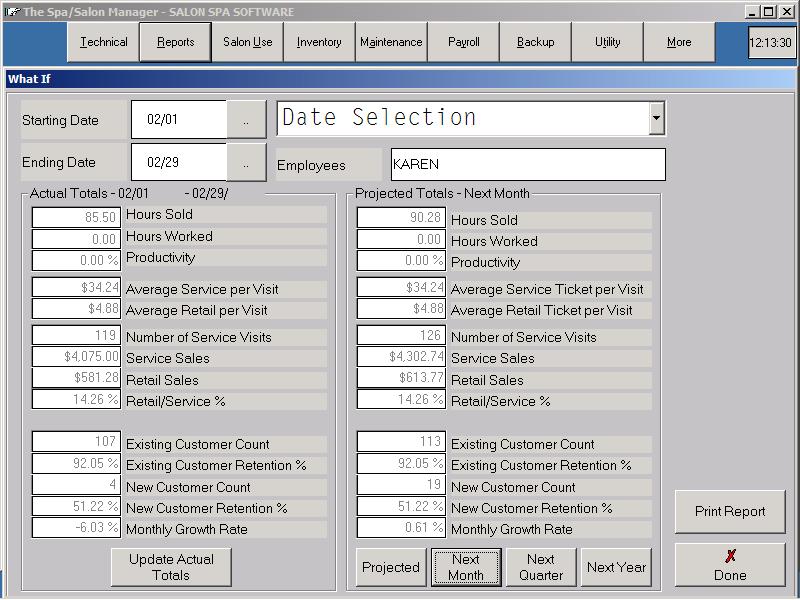Click the Employees field showing KAREN
The width and height of the screenshot is (800, 600).
tap(527, 165)
